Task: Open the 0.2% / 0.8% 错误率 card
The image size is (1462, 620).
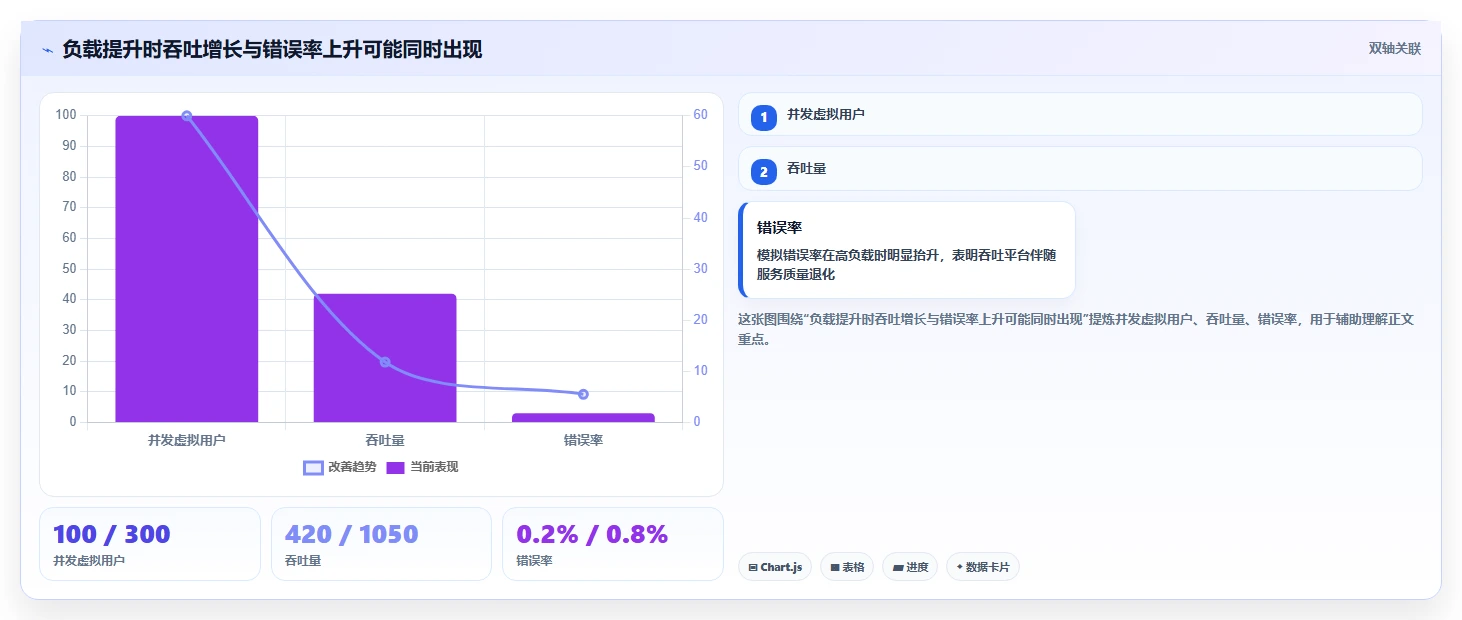Action: (612, 544)
